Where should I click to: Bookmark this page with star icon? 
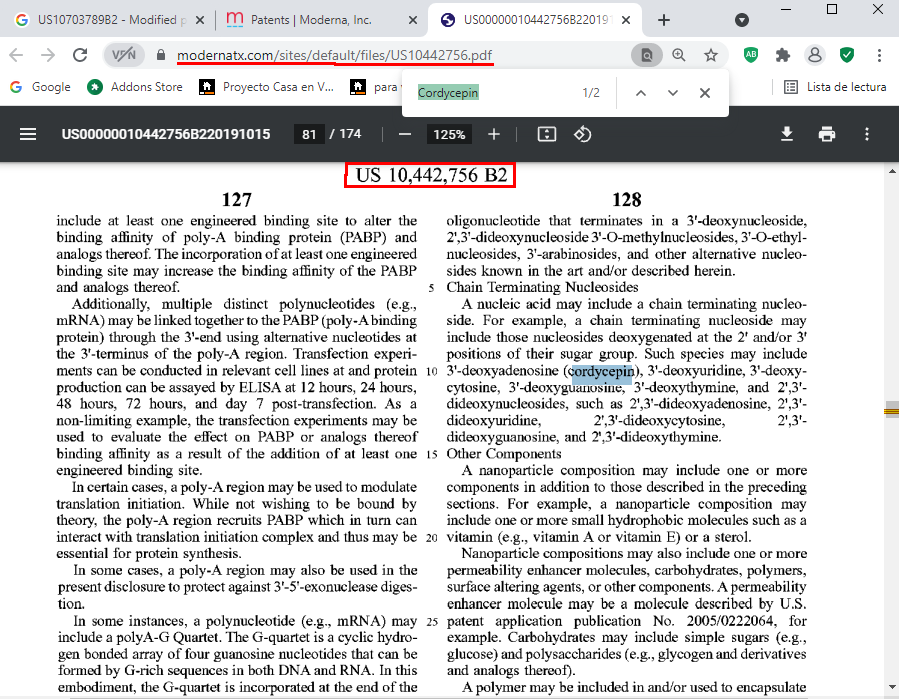pyautogui.click(x=711, y=55)
